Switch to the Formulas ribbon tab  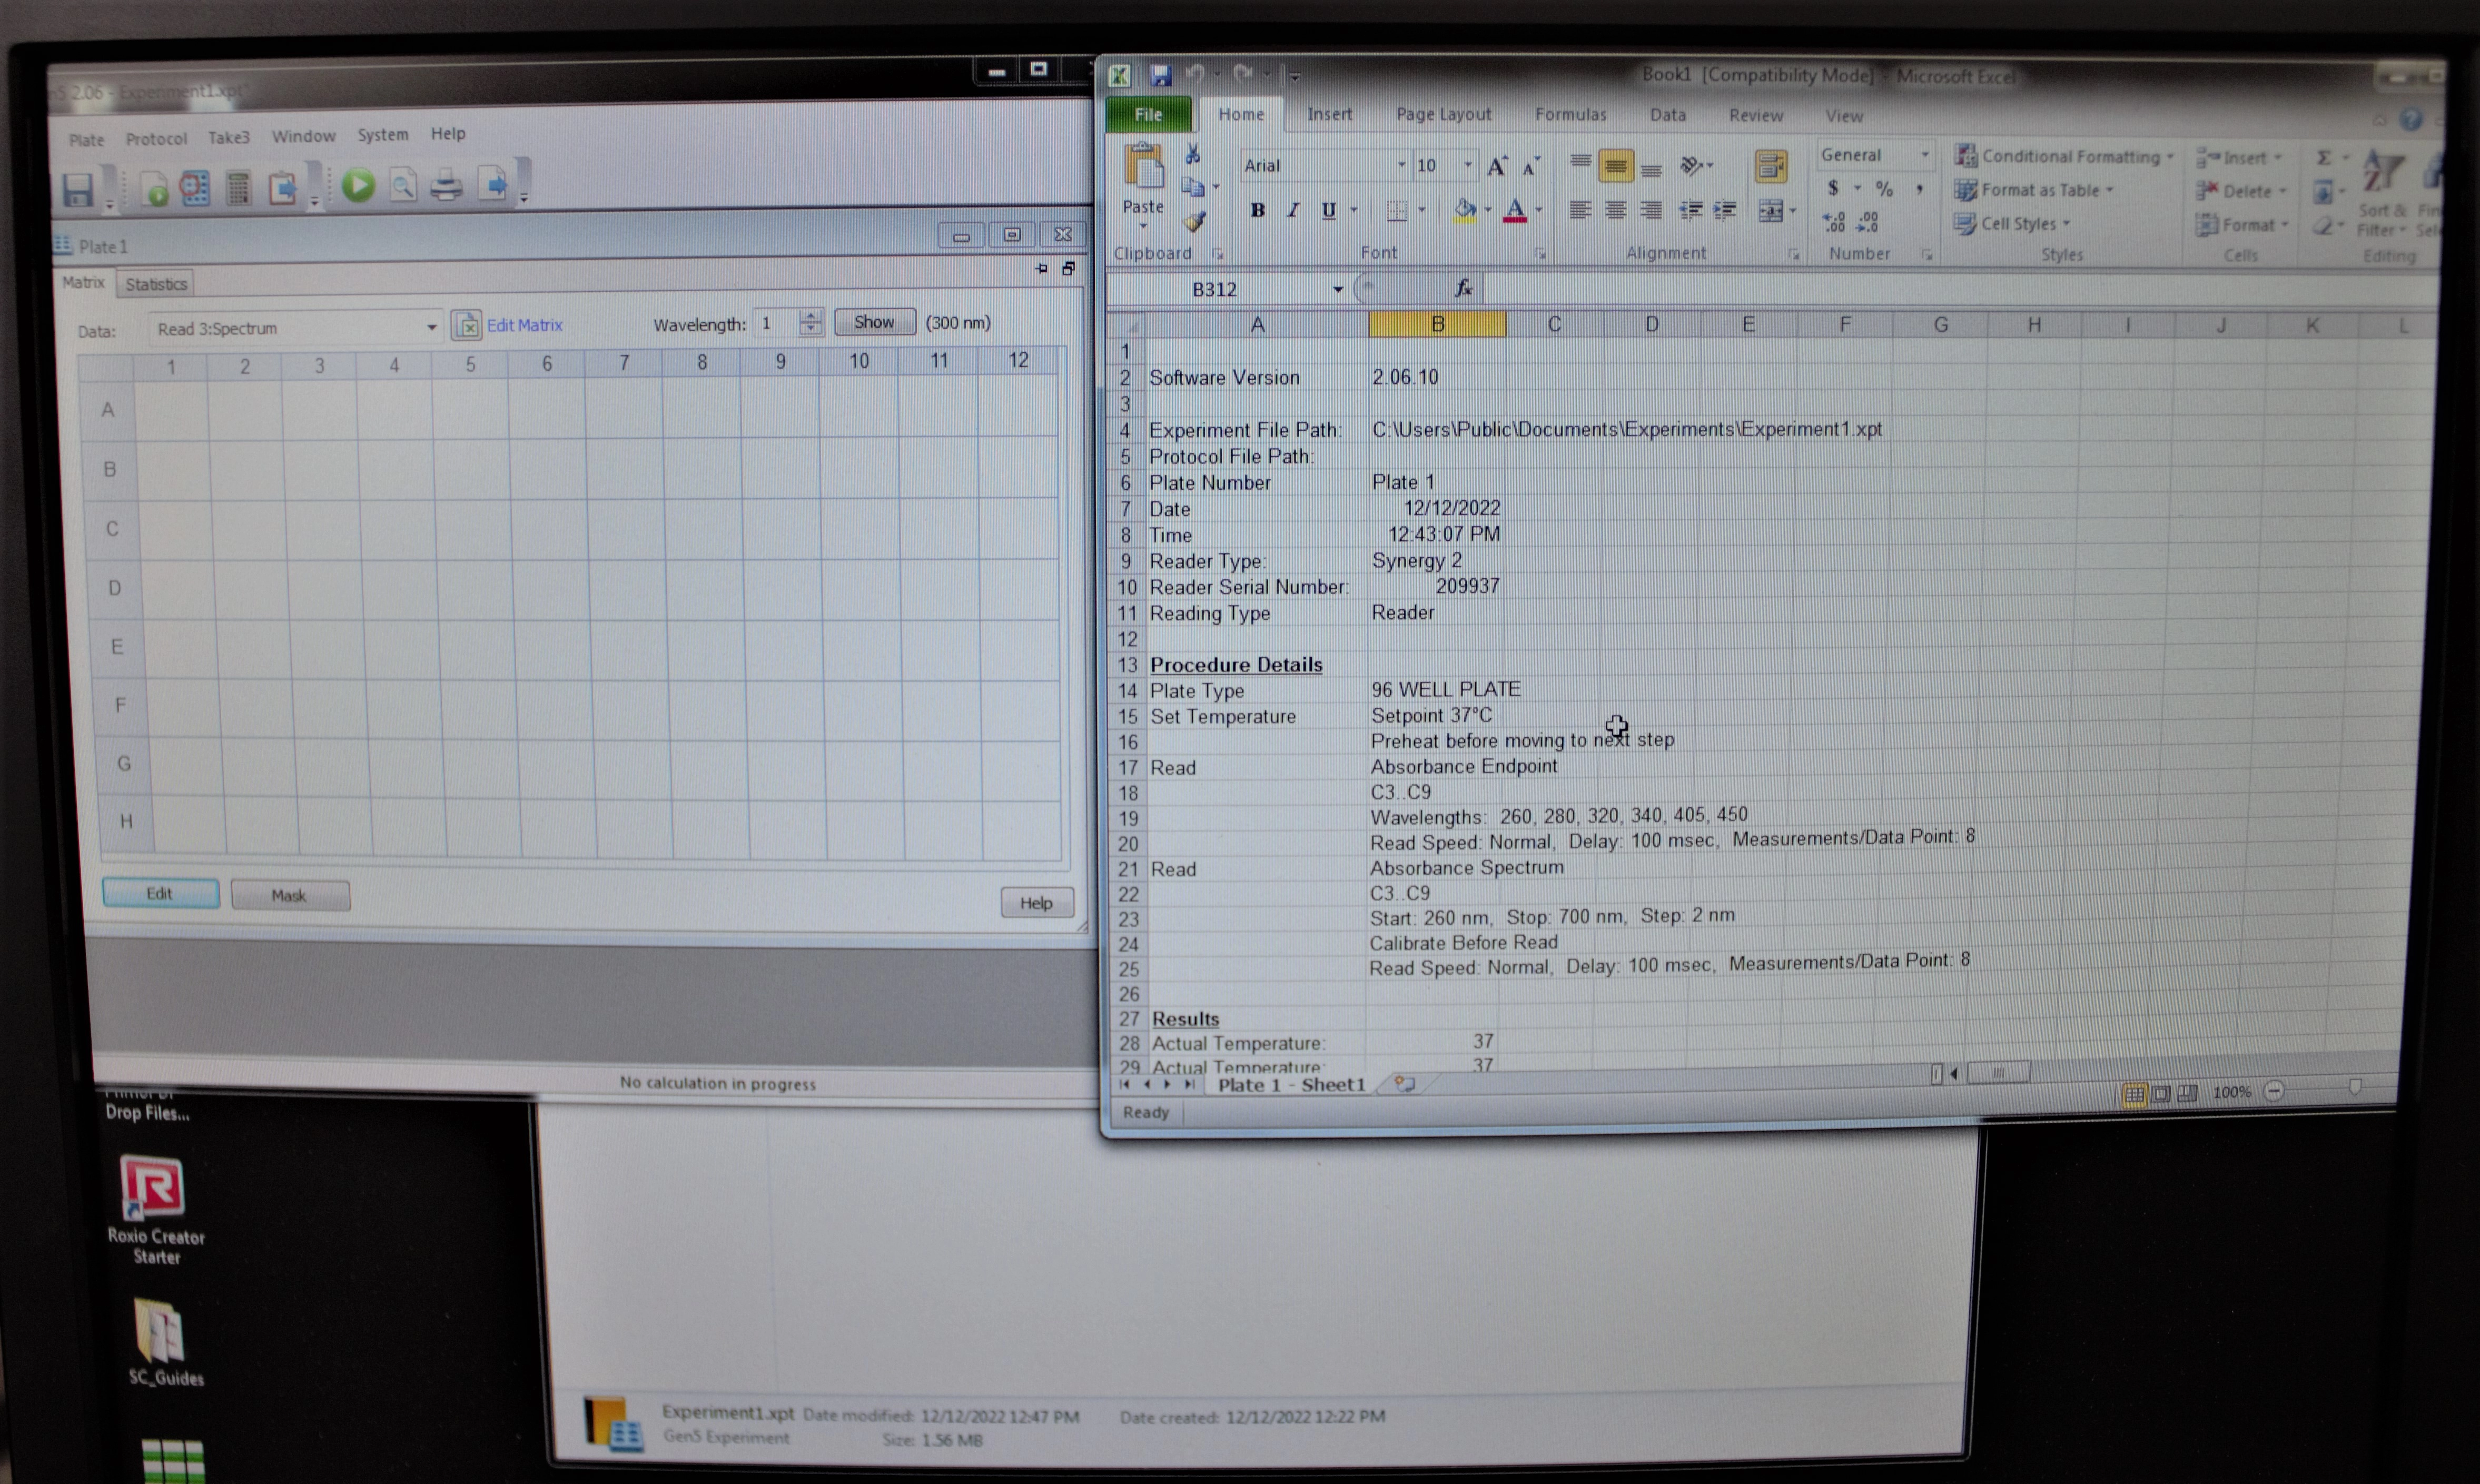(x=1570, y=115)
